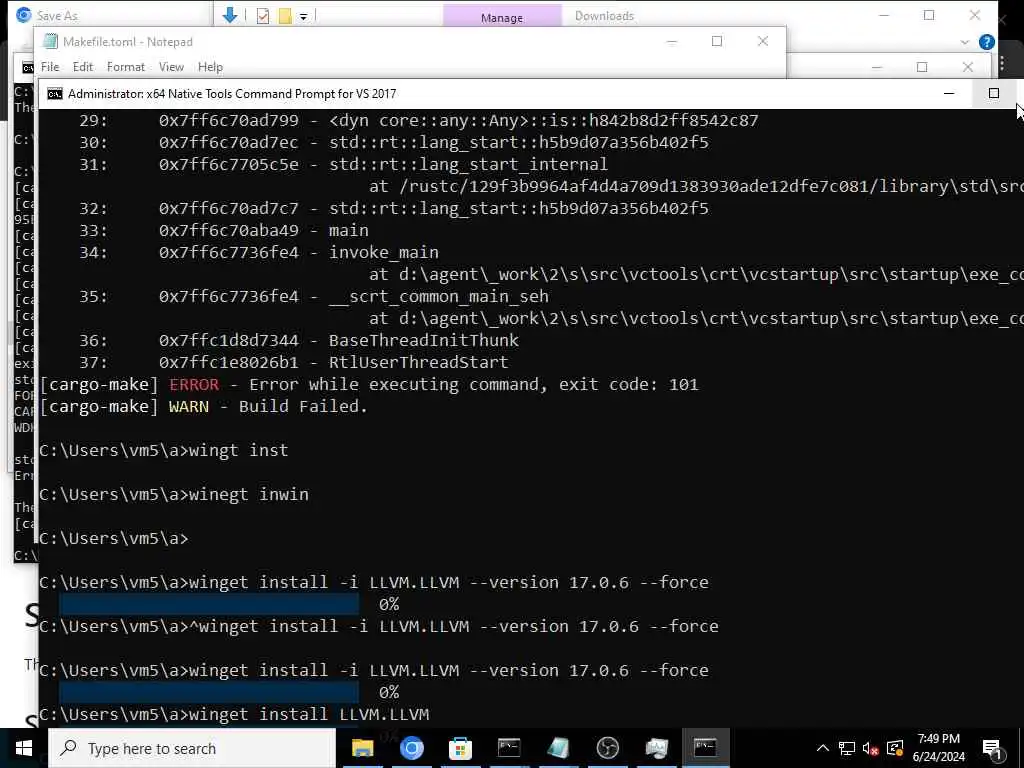Open the notification center icon
1024x768 pixels.
click(x=991, y=748)
